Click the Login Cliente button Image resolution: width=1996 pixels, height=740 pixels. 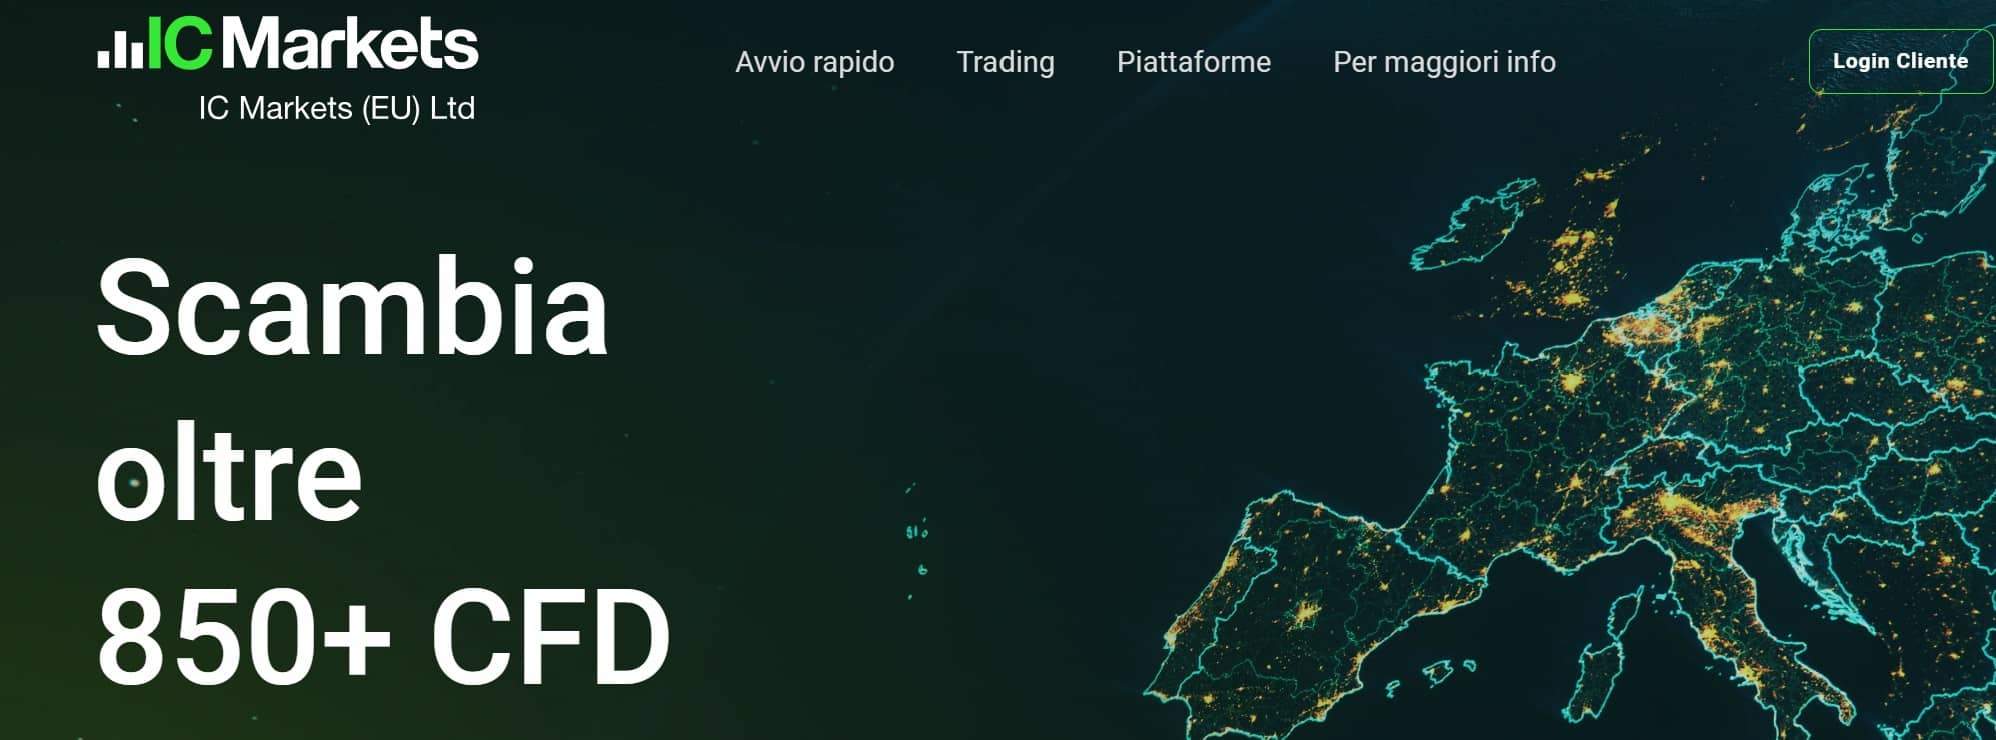(1900, 61)
